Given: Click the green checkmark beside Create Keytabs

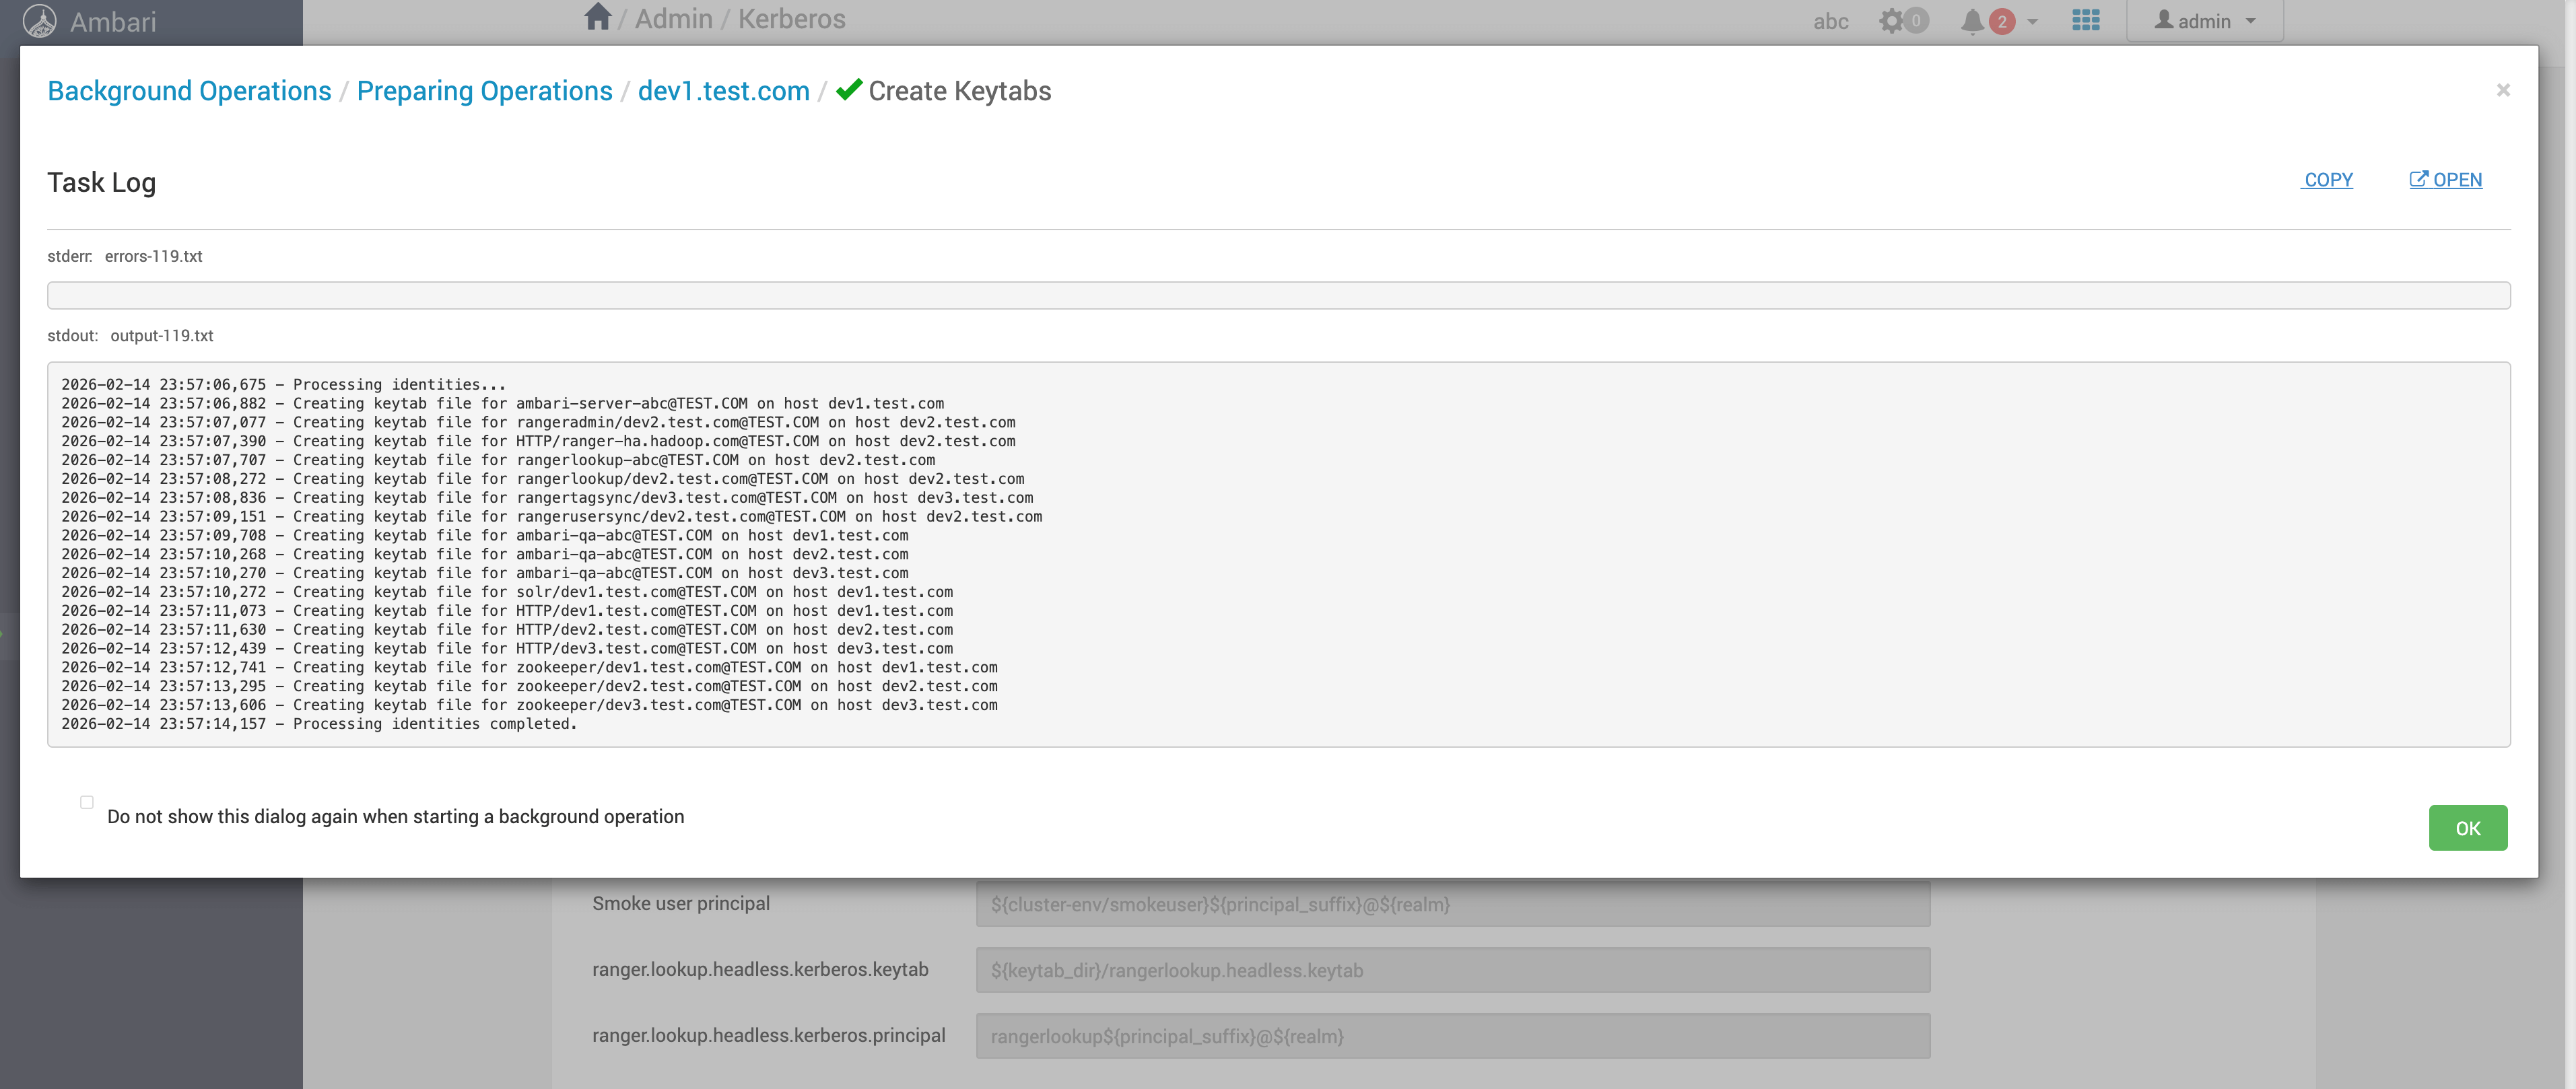Looking at the screenshot, I should (x=849, y=90).
